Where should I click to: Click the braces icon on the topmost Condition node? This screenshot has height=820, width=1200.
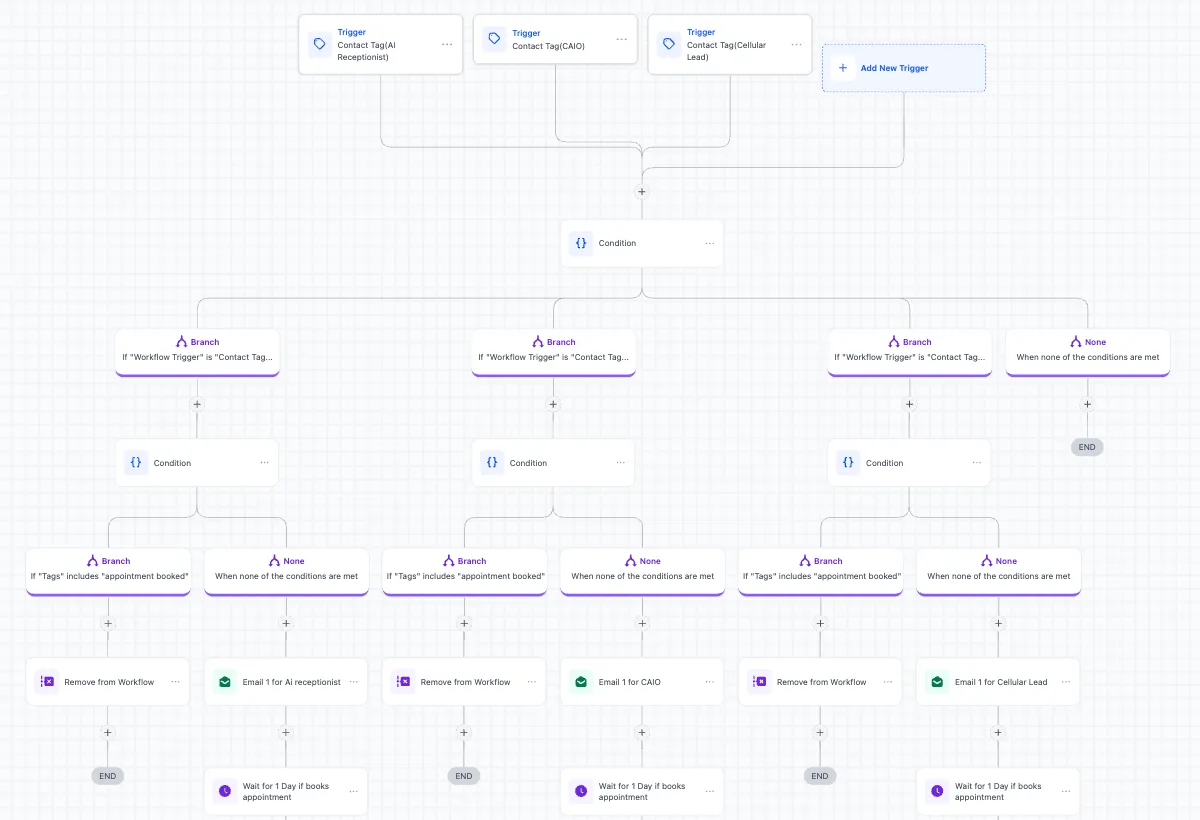coord(580,243)
